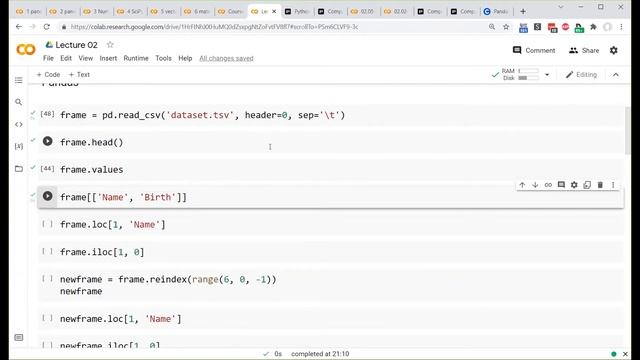
Task: Click the notebook vertical scrollbar
Action: point(627,131)
